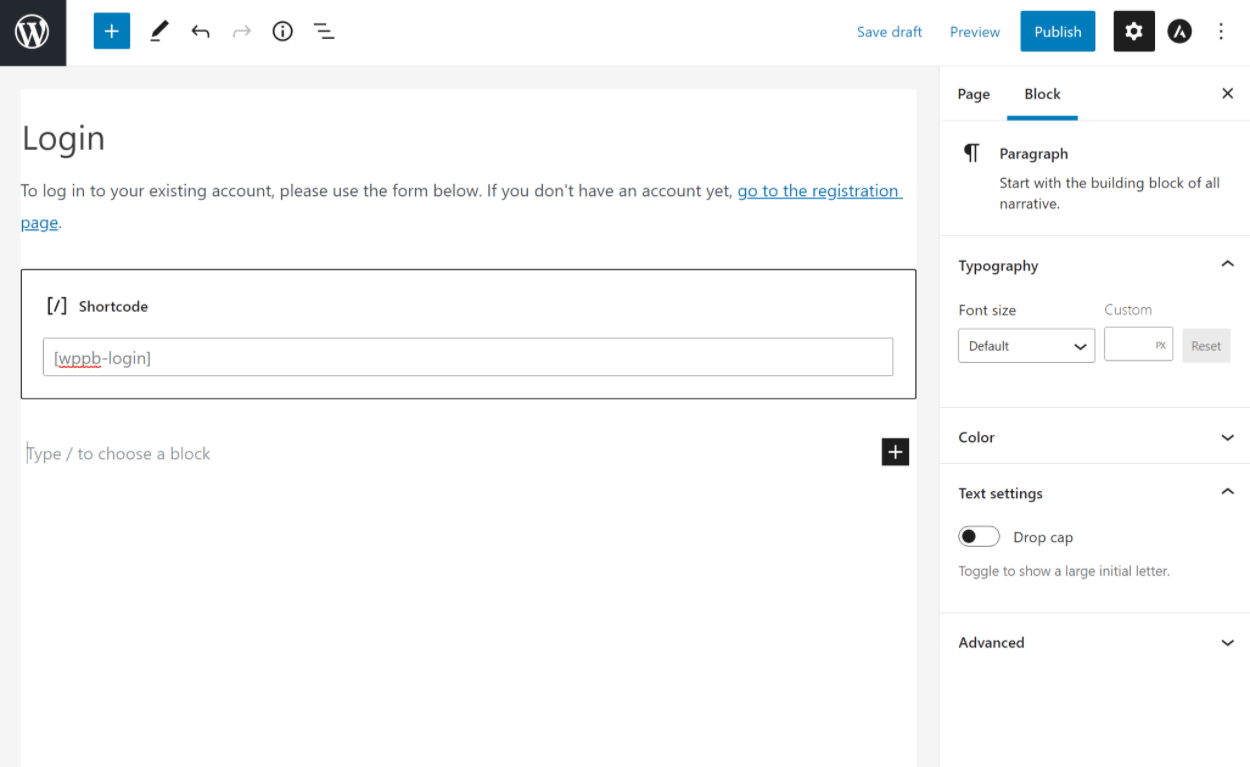Close the settings sidebar with X
This screenshot has height=767, width=1250.
point(1228,94)
